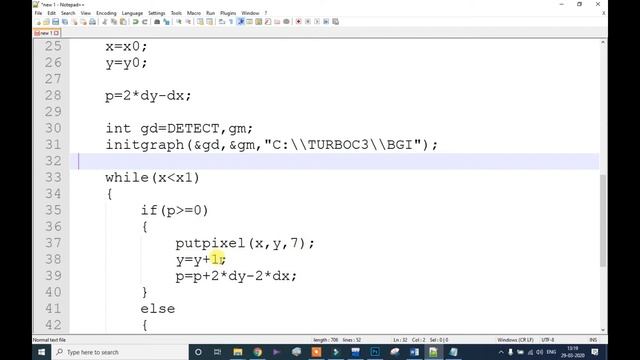Open the Replace dialog from toolbar

[166, 22]
